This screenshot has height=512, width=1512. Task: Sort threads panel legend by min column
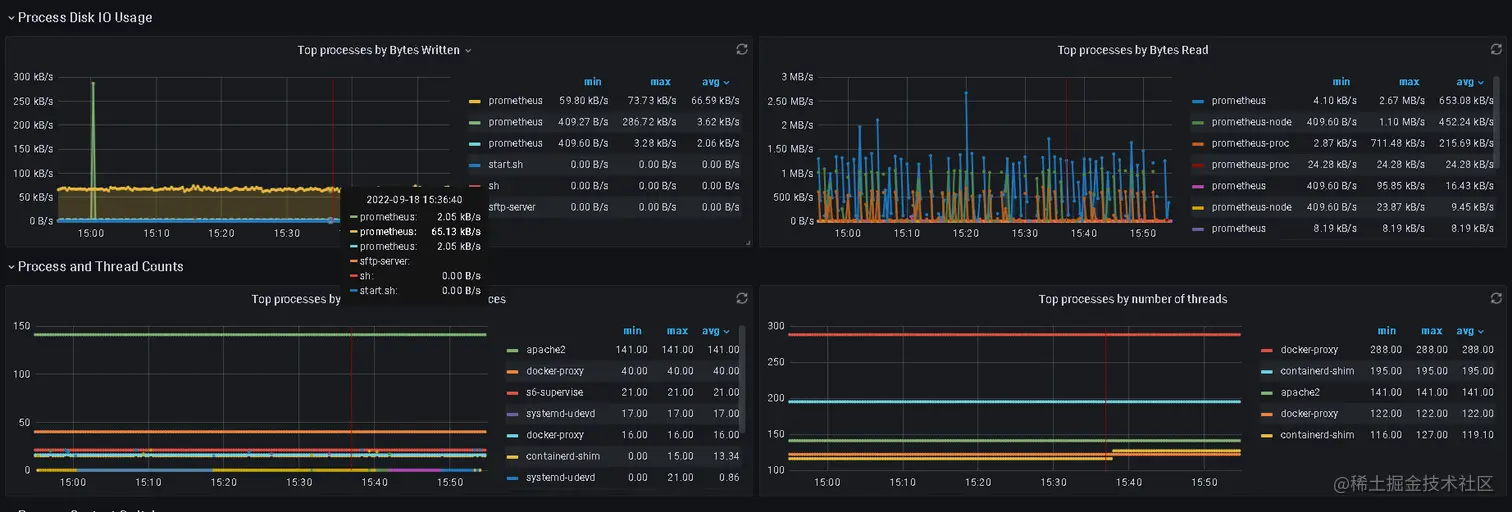(x=1386, y=331)
